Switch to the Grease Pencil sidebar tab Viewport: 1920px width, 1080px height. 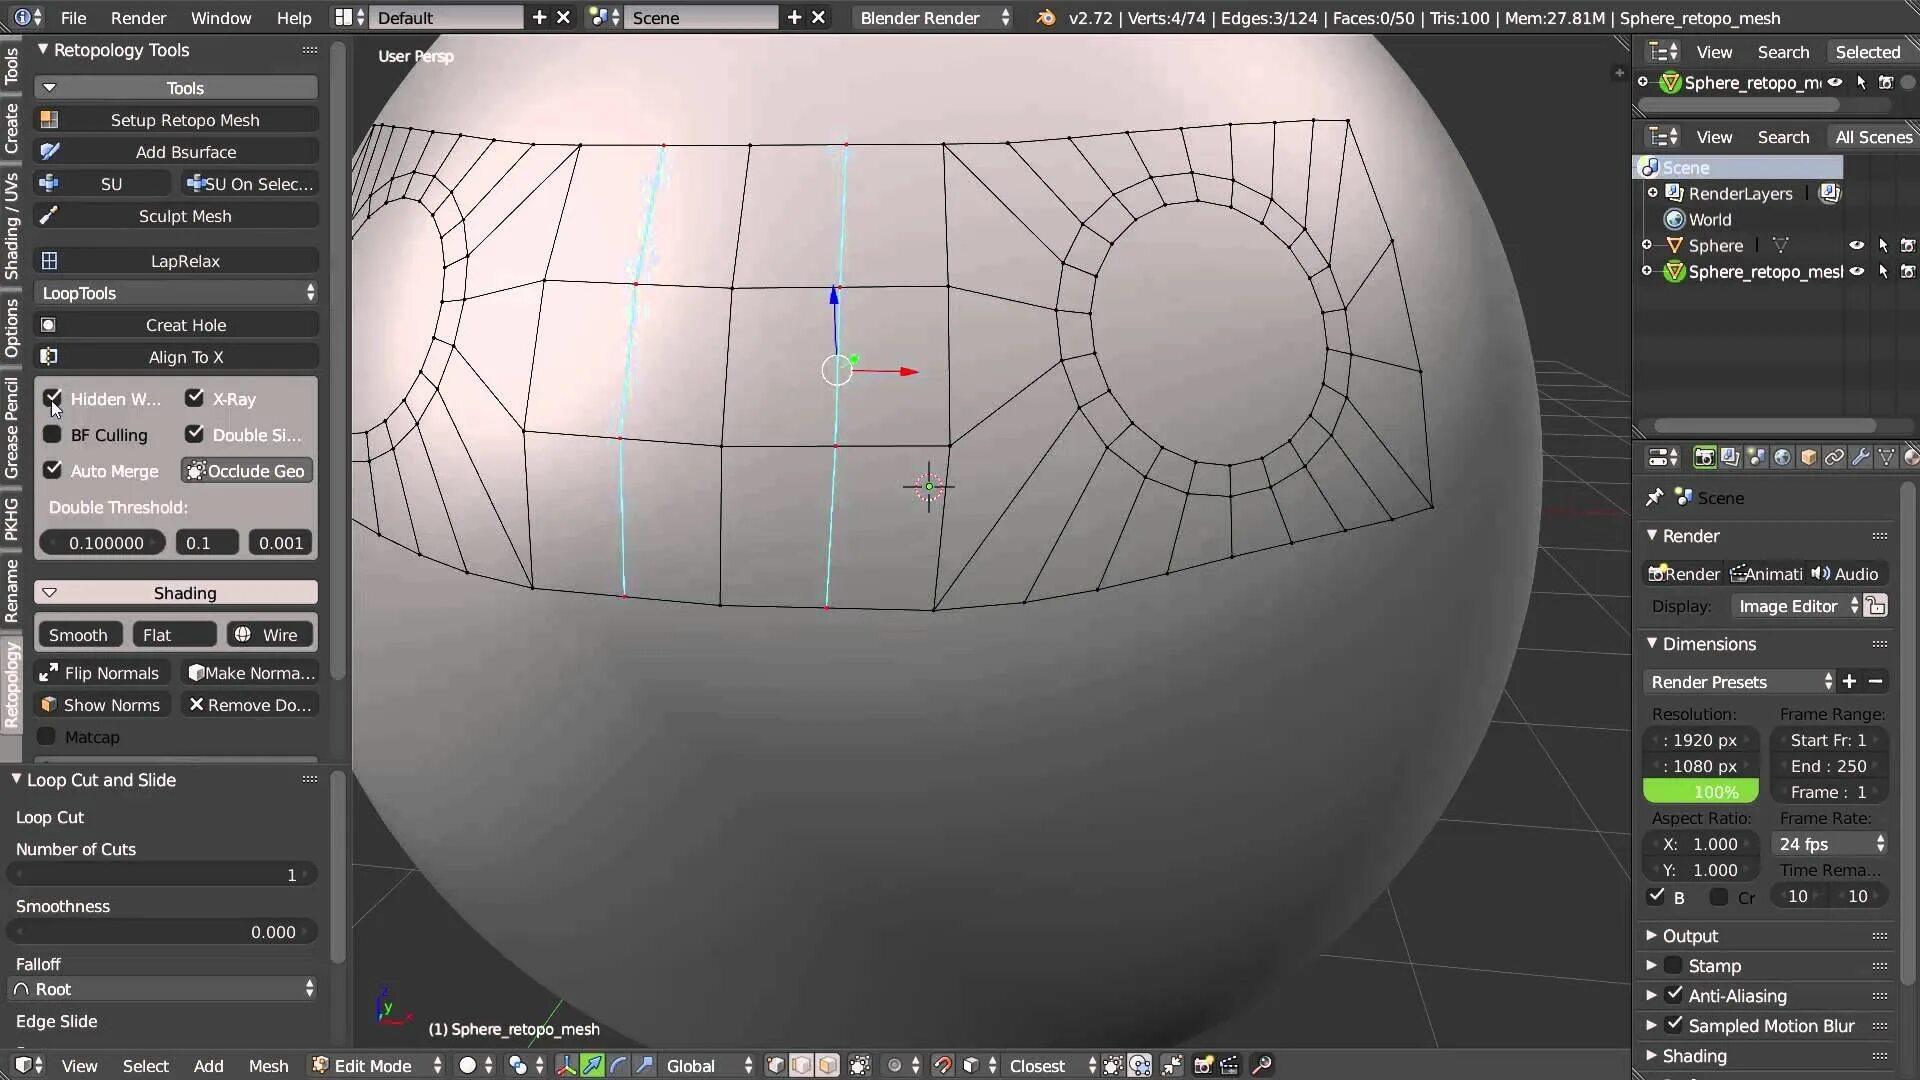tap(11, 427)
